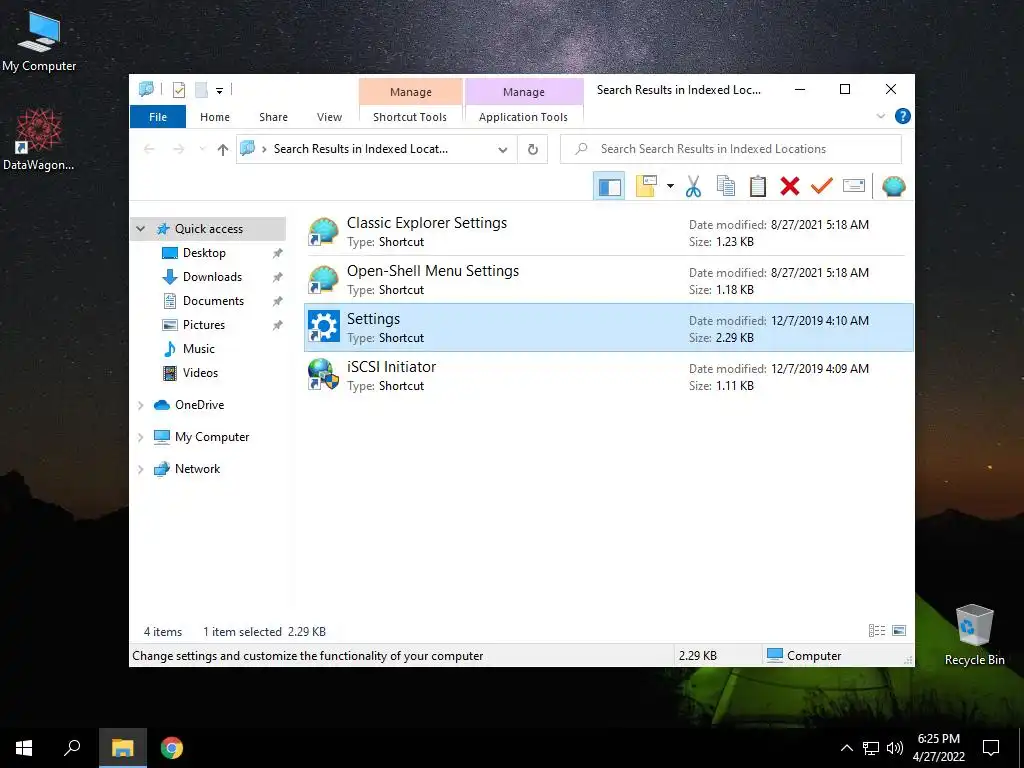Click the Back navigation arrow
The height and width of the screenshot is (768, 1024).
pos(149,150)
